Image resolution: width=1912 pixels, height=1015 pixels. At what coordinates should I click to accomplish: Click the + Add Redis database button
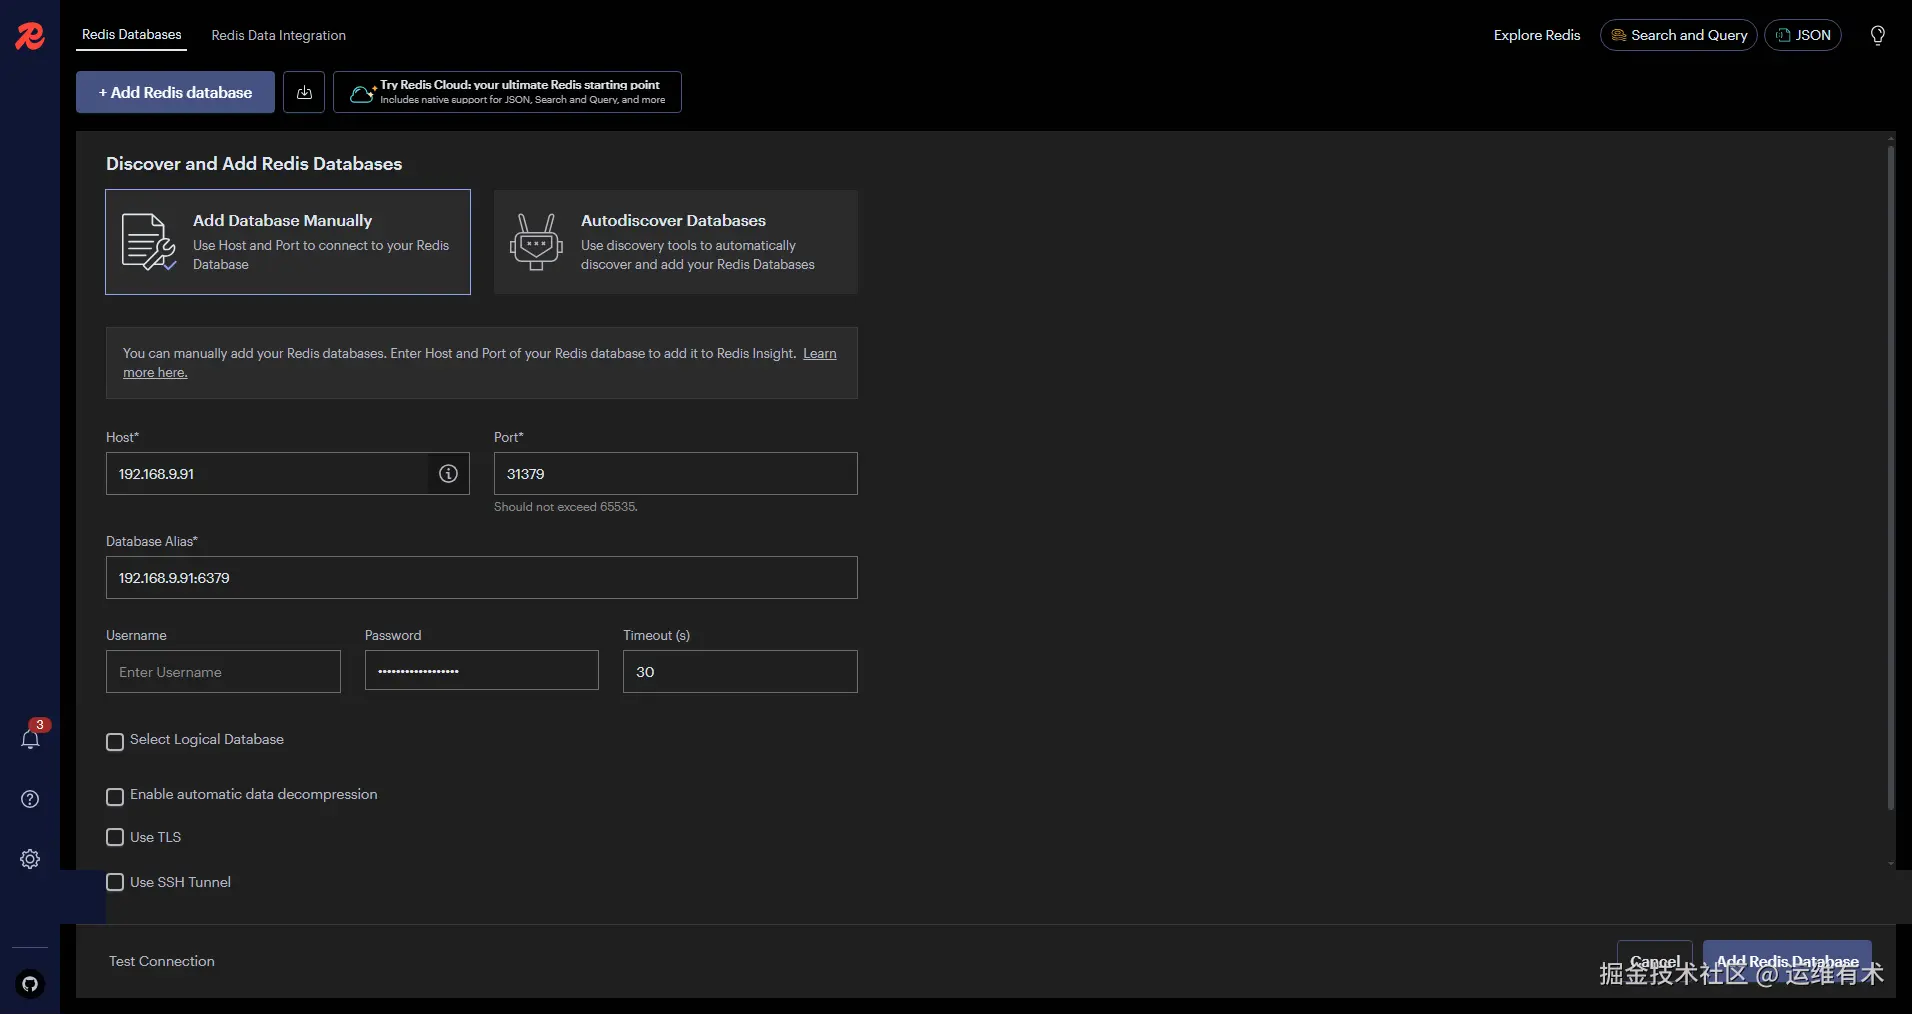175,92
